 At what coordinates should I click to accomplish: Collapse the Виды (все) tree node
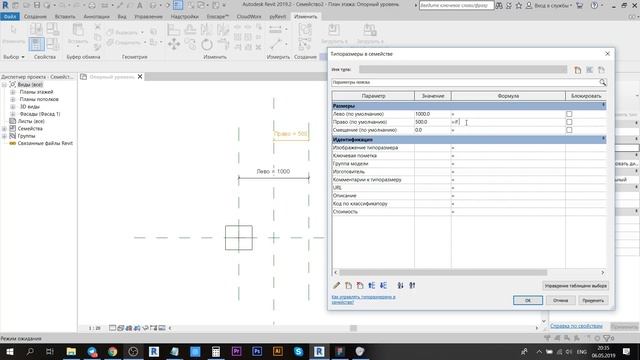(x=4, y=84)
